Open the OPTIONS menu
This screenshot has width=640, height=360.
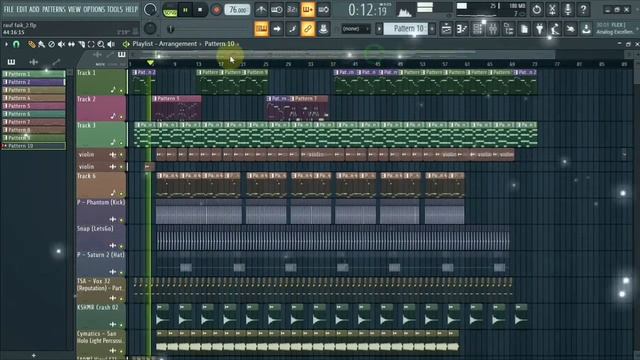(x=94, y=9)
